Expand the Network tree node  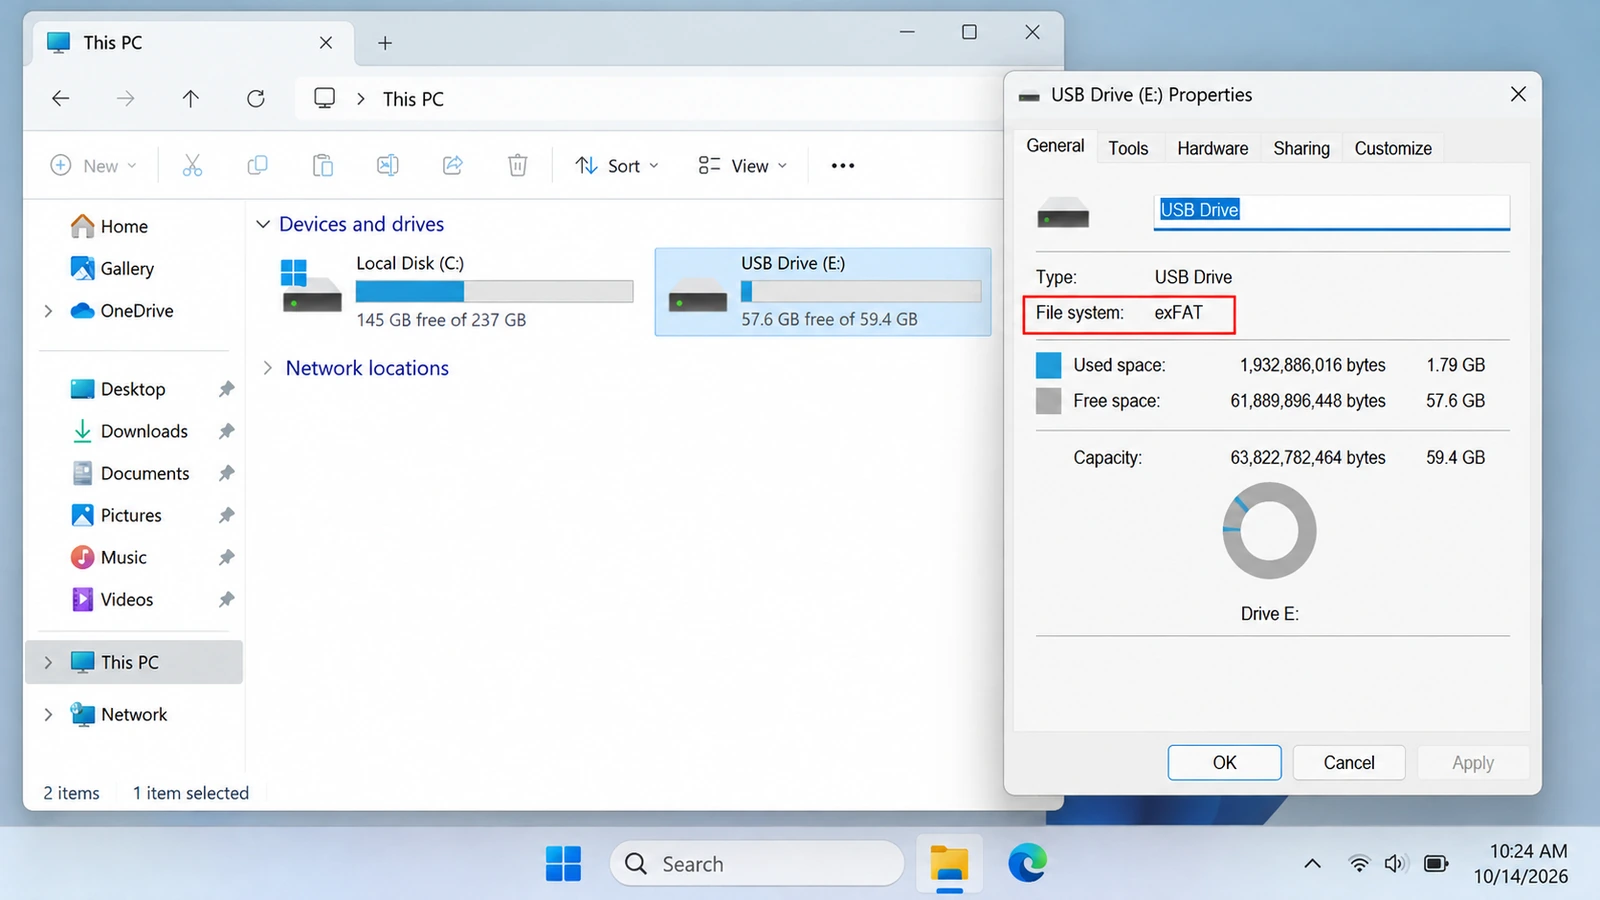[x=48, y=714]
